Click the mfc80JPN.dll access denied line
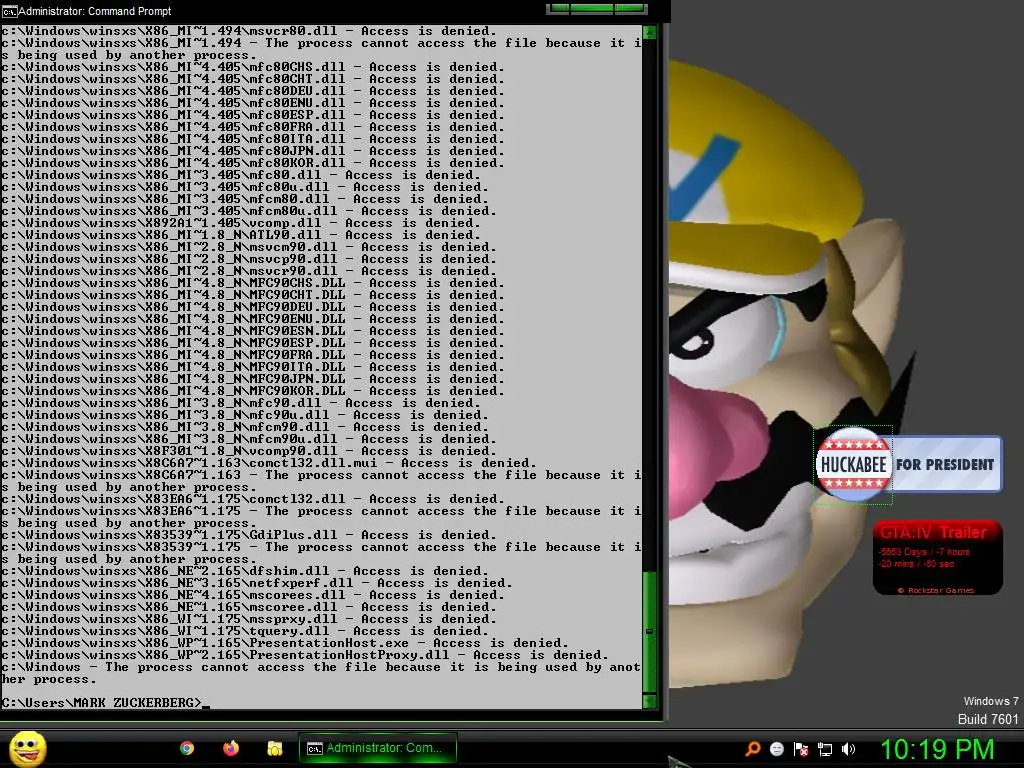1024x768 pixels. tap(253, 151)
